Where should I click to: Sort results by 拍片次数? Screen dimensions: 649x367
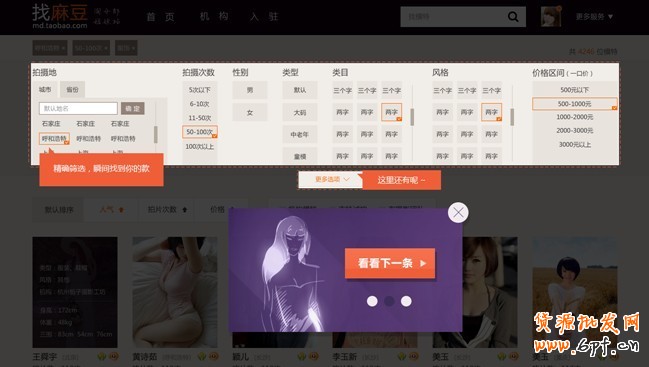coord(167,210)
